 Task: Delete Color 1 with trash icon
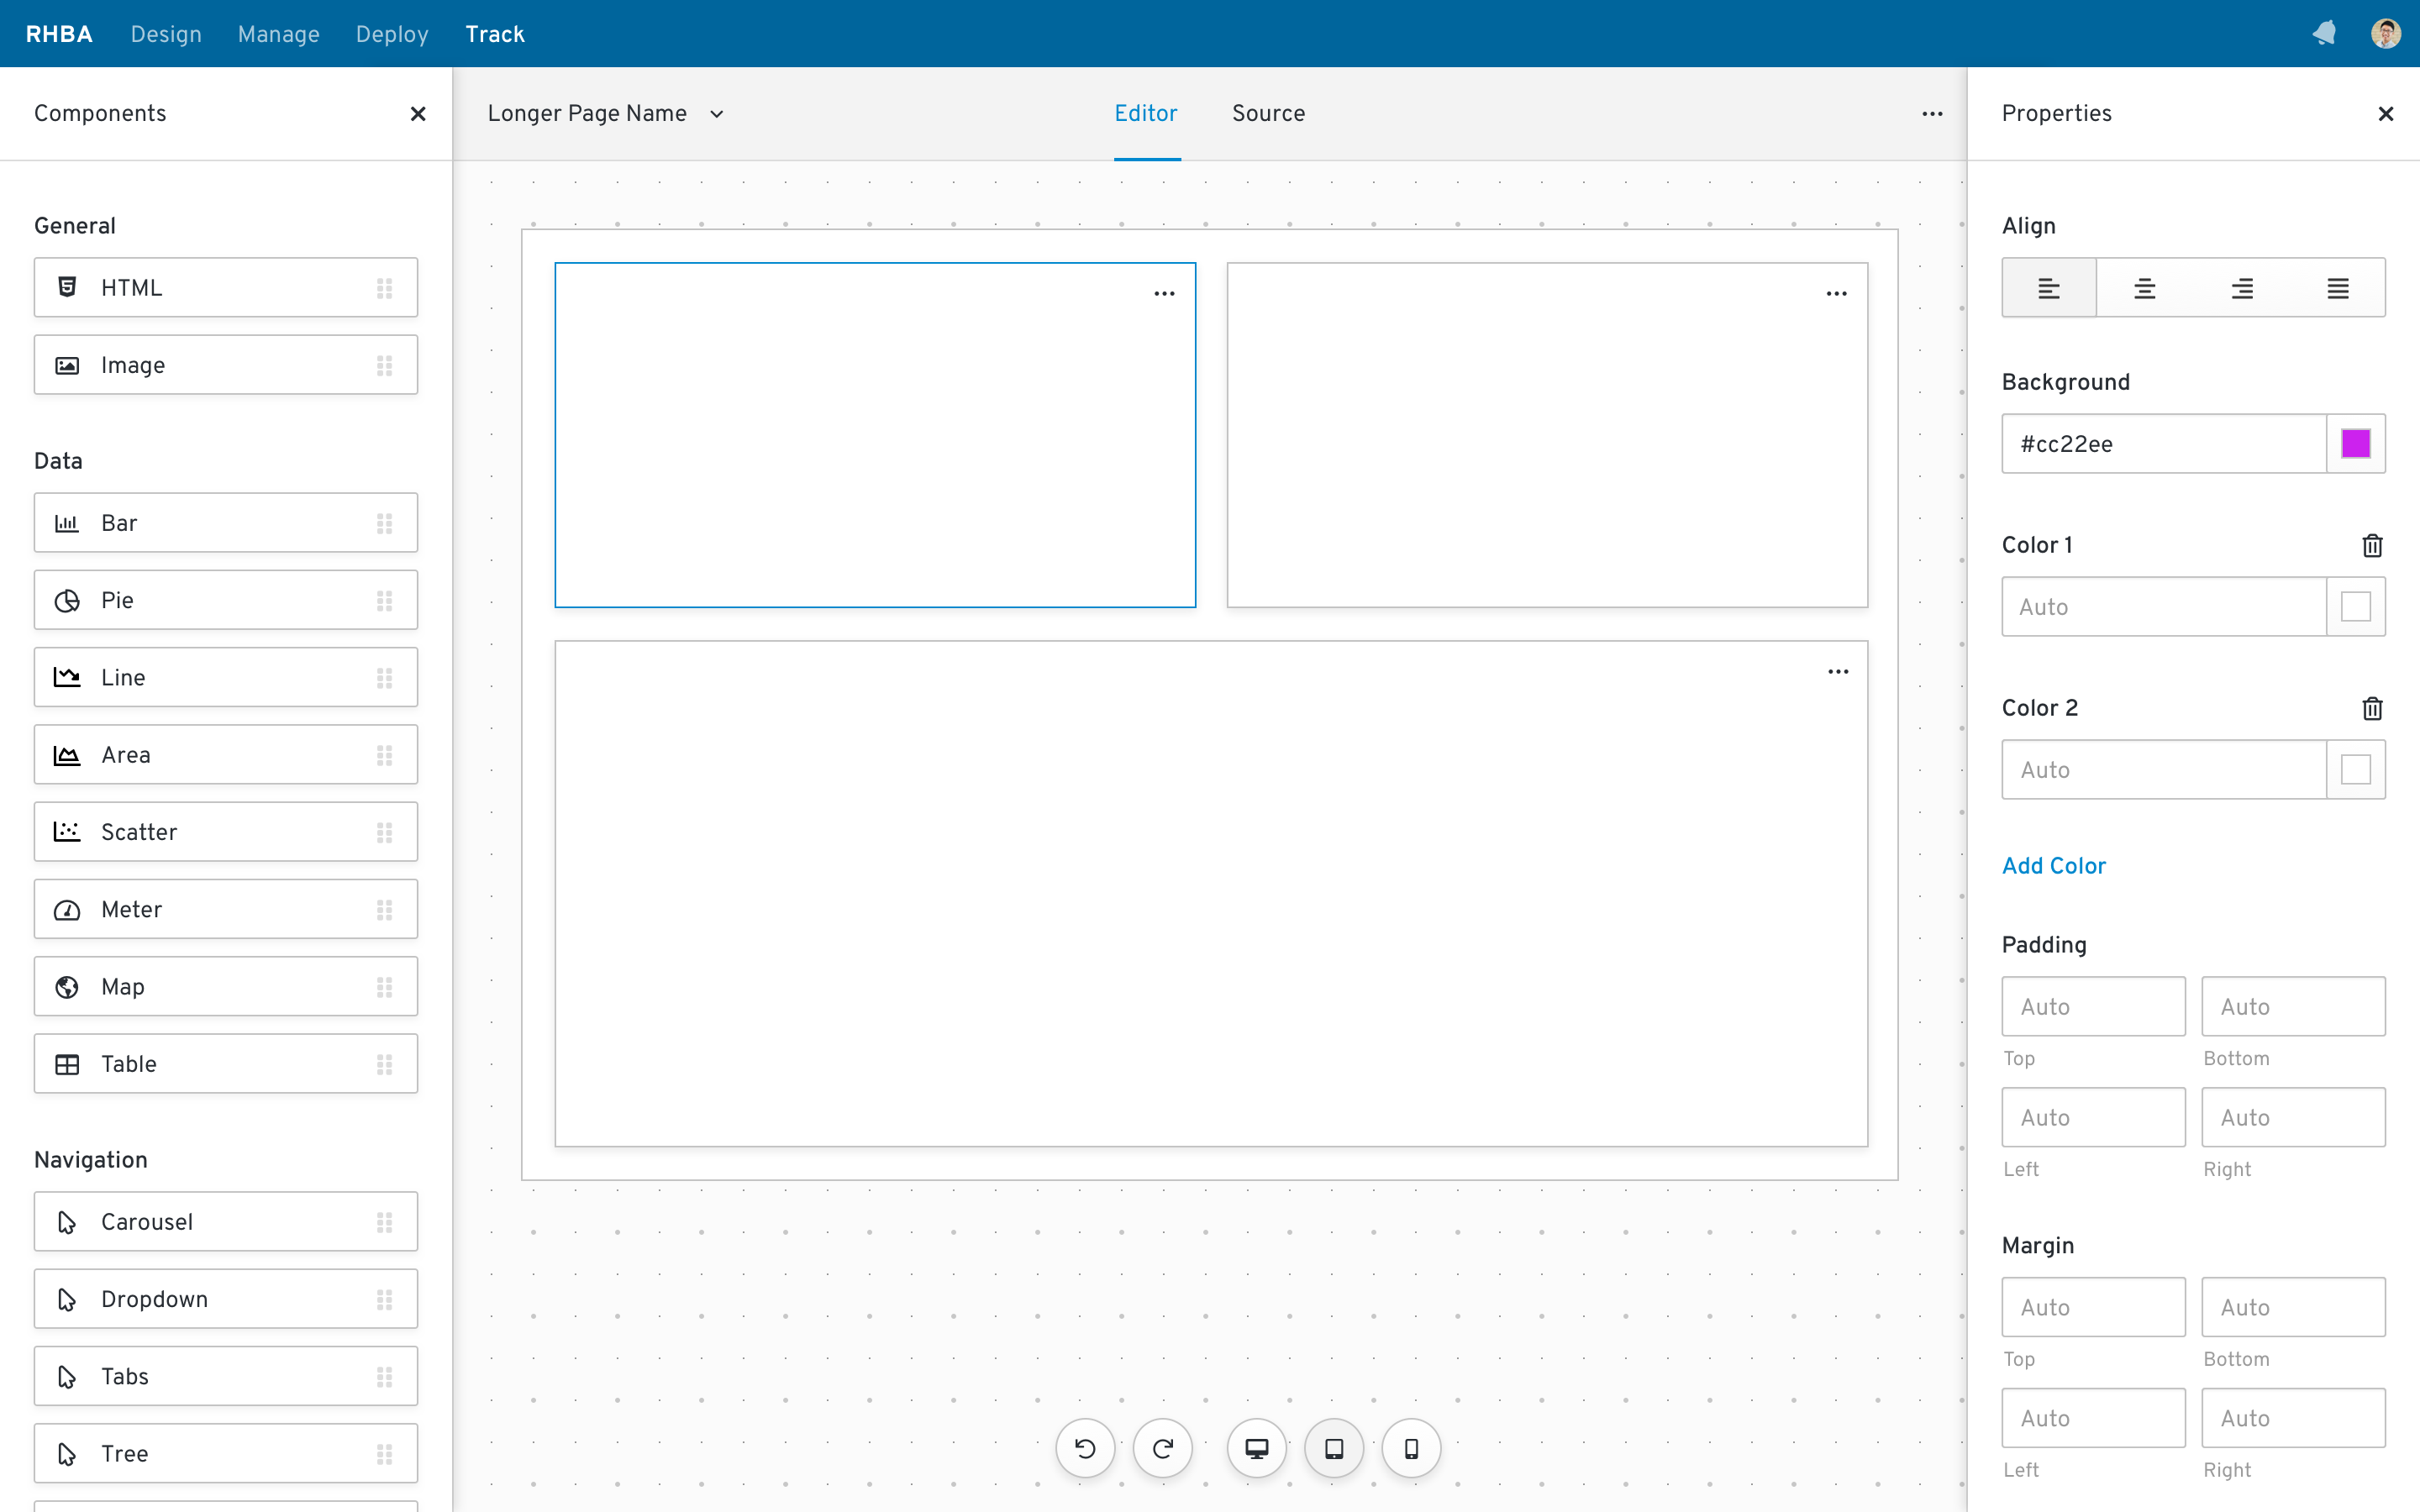[2372, 545]
